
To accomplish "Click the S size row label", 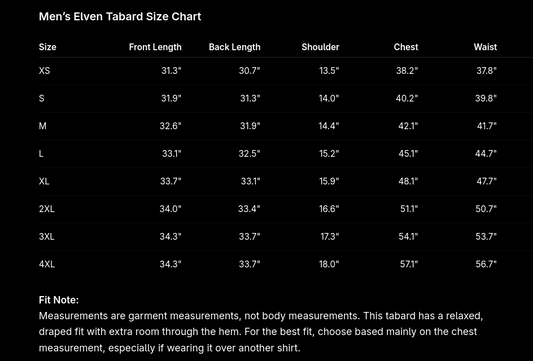I will click(x=41, y=98).
